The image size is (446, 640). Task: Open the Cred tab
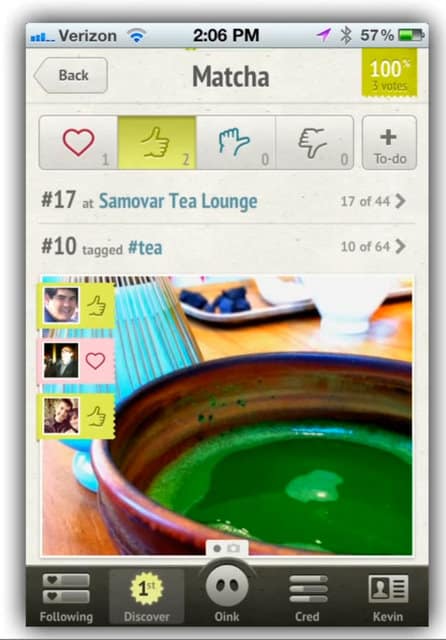click(308, 598)
